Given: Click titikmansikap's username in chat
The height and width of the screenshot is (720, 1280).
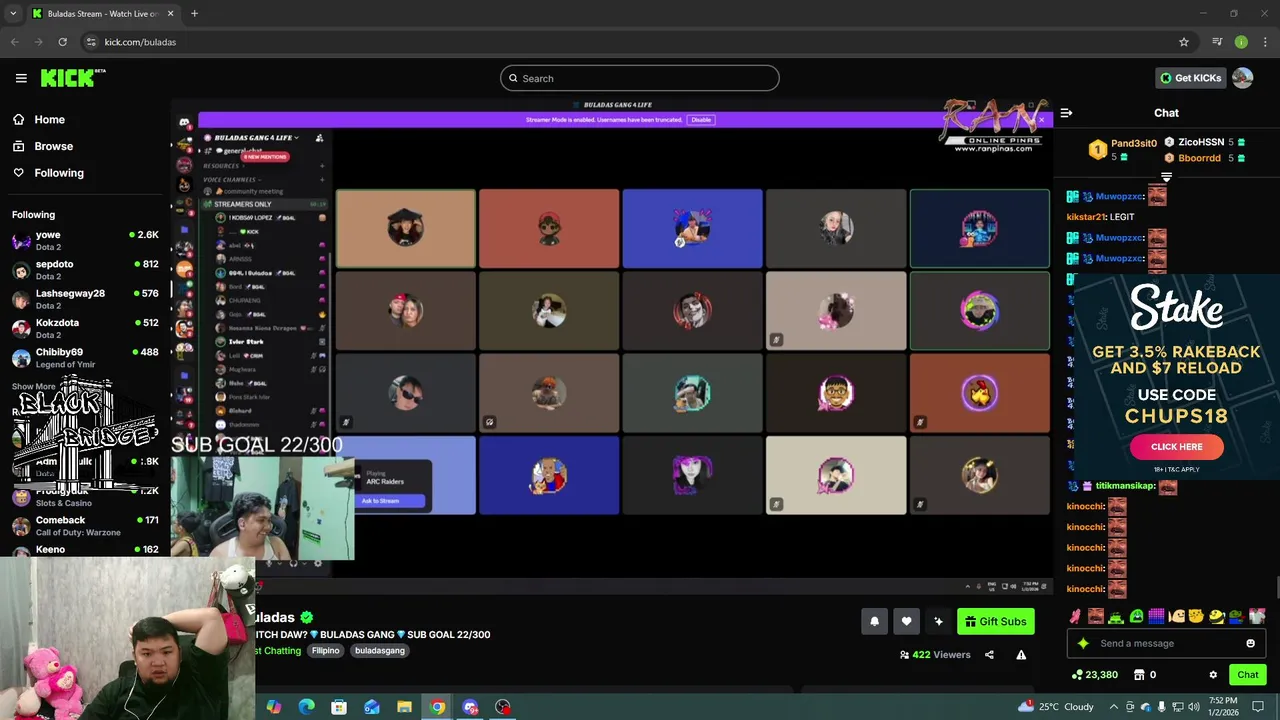Looking at the screenshot, I should tap(1125, 486).
